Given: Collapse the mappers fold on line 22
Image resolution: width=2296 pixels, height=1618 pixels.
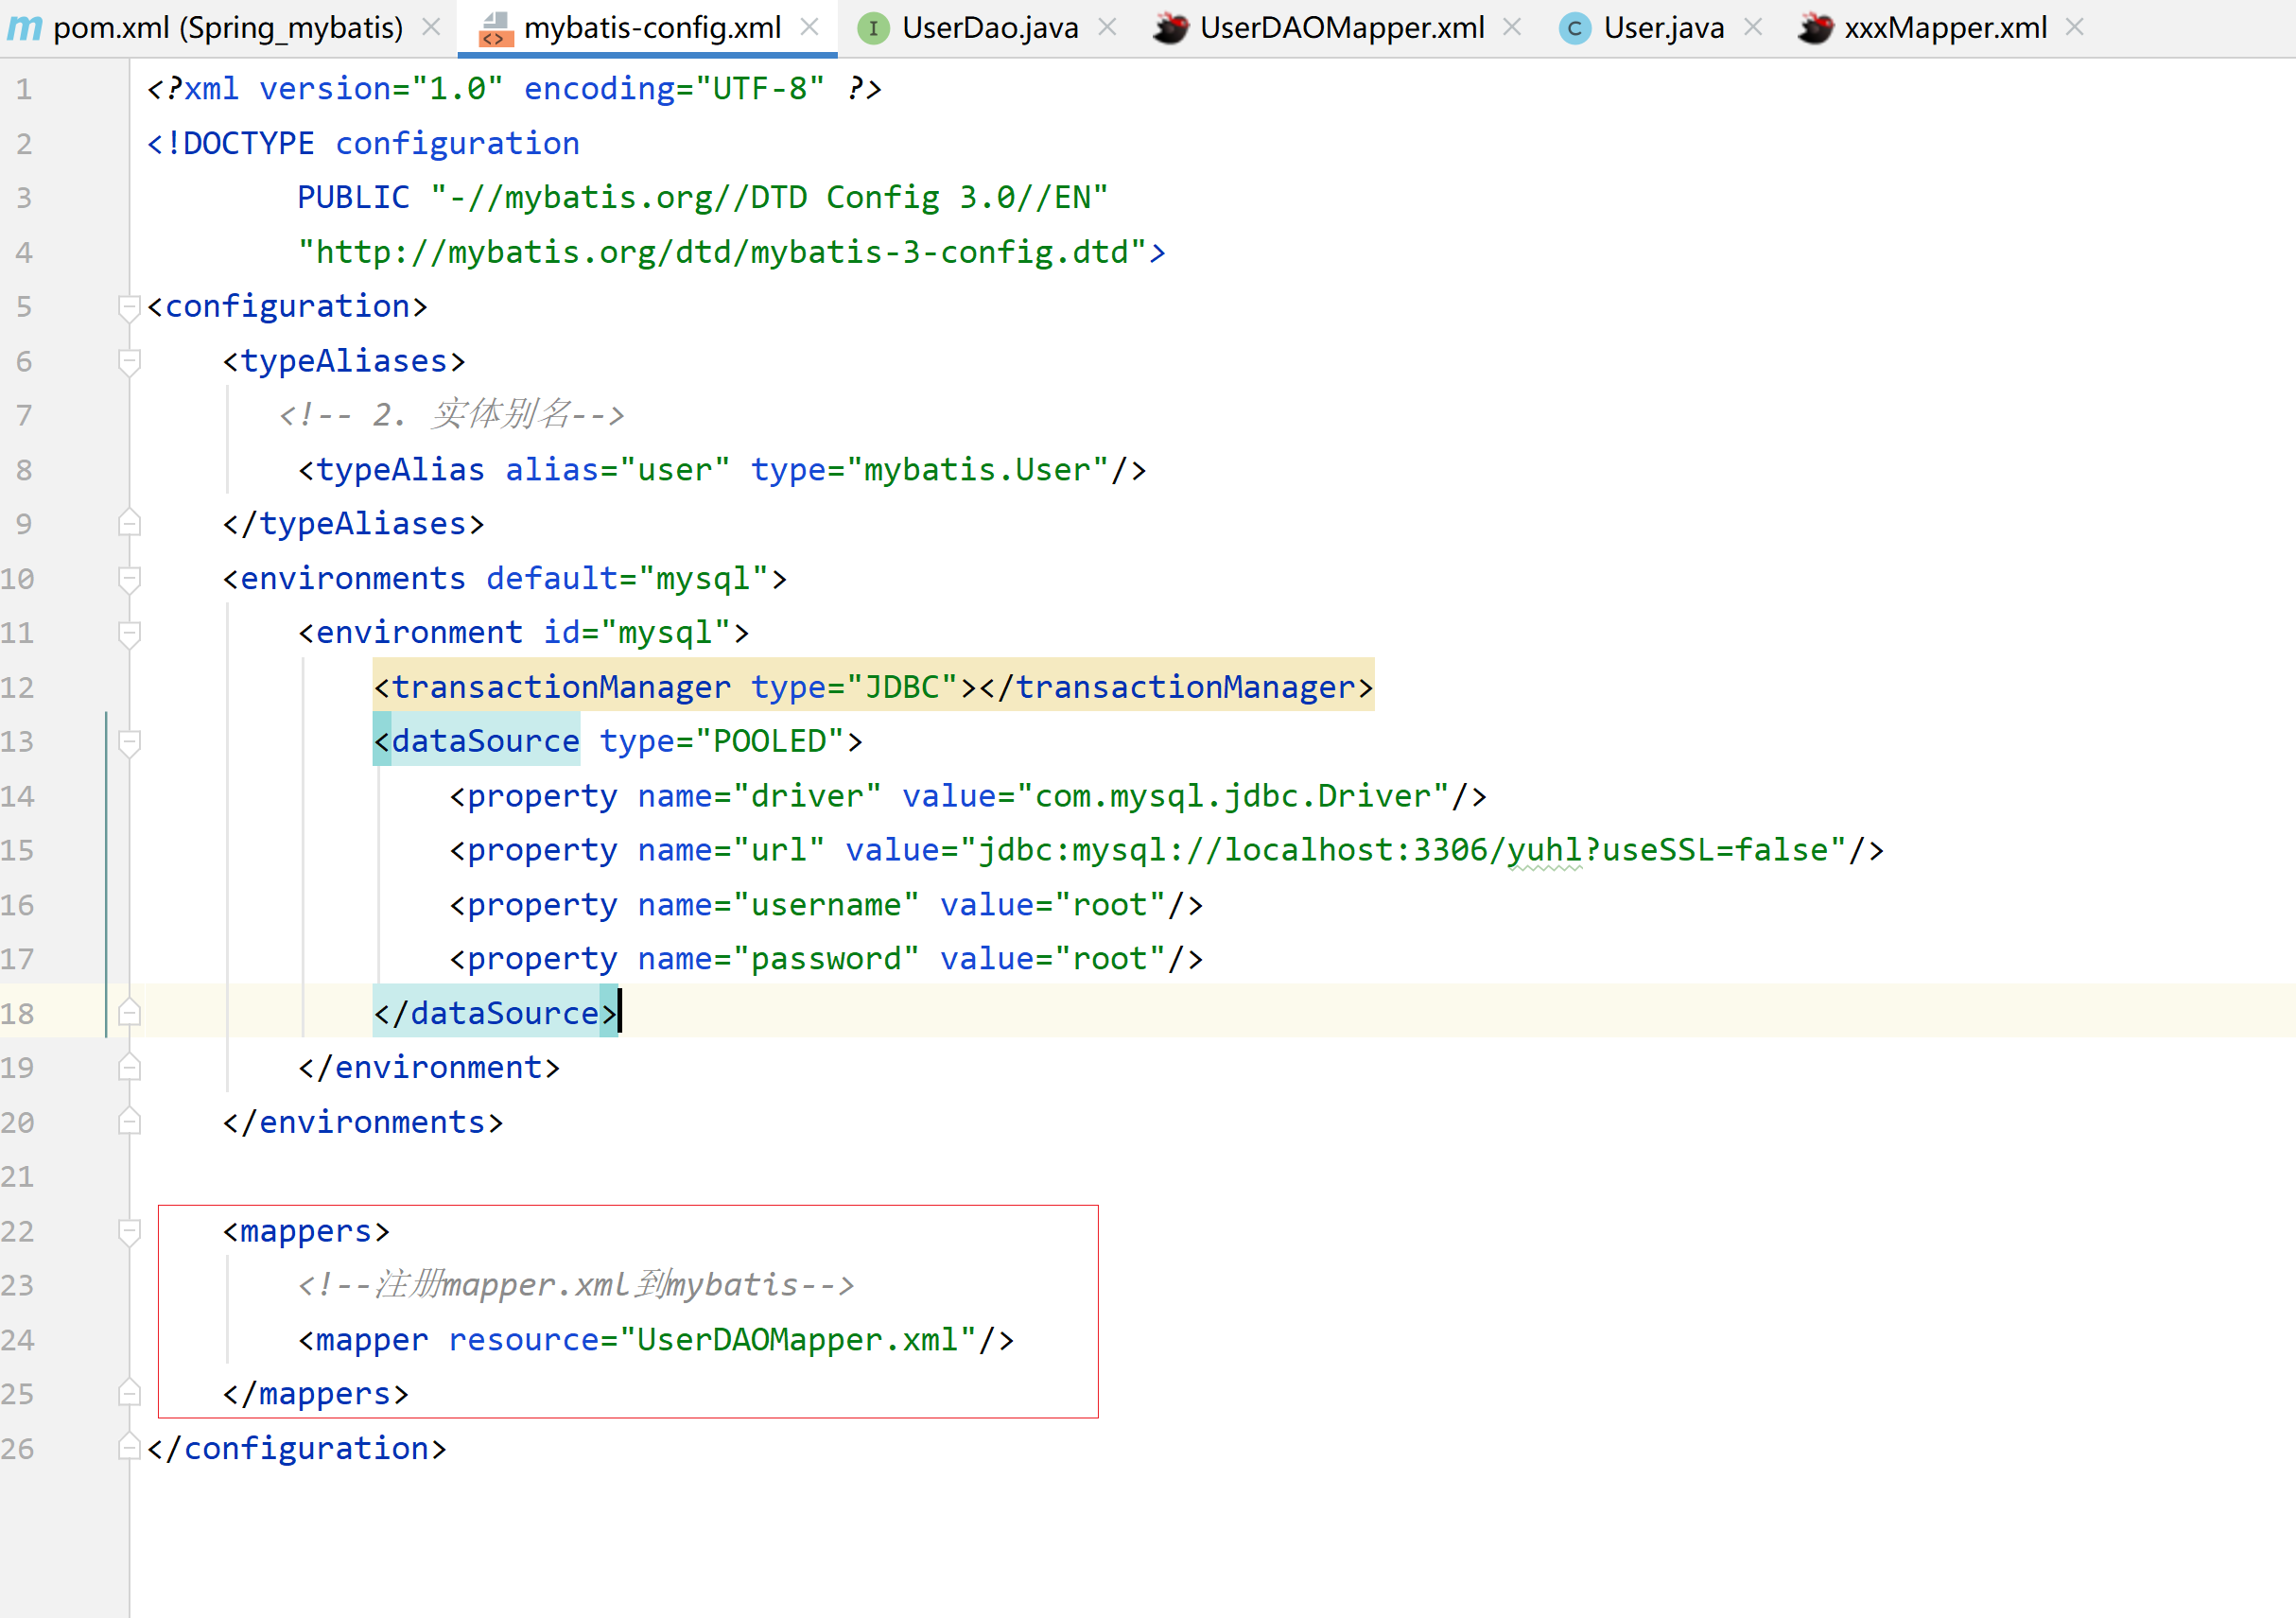Looking at the screenshot, I should pos(129,1231).
